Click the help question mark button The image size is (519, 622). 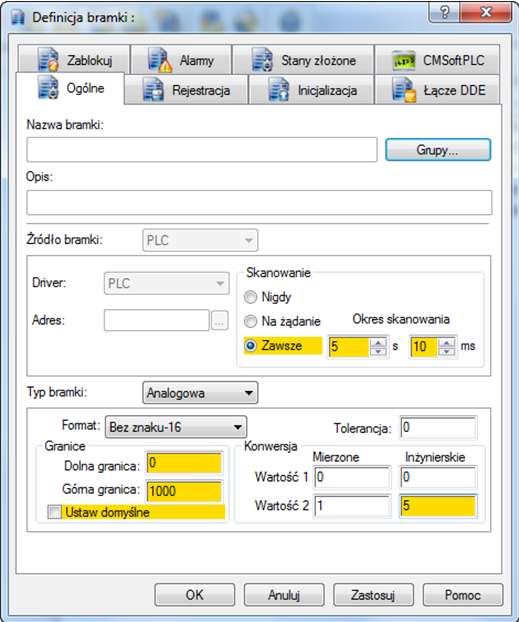point(444,12)
